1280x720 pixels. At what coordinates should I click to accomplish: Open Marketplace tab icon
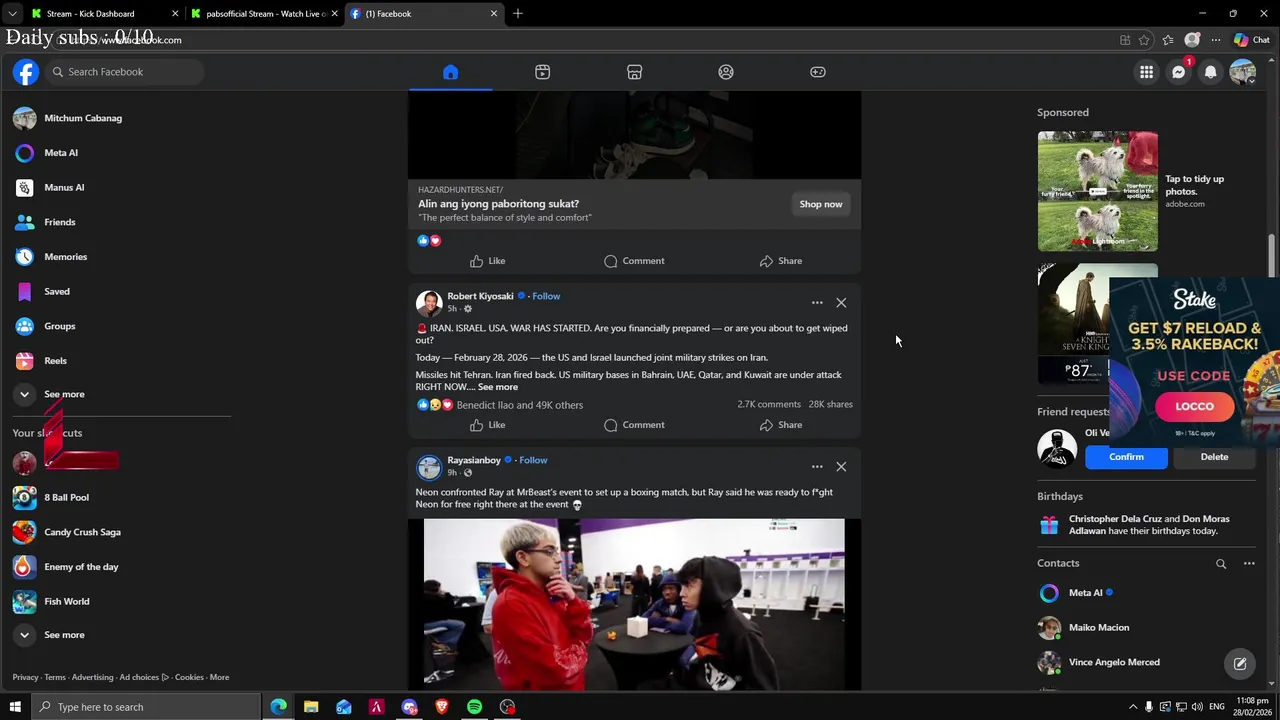(634, 72)
